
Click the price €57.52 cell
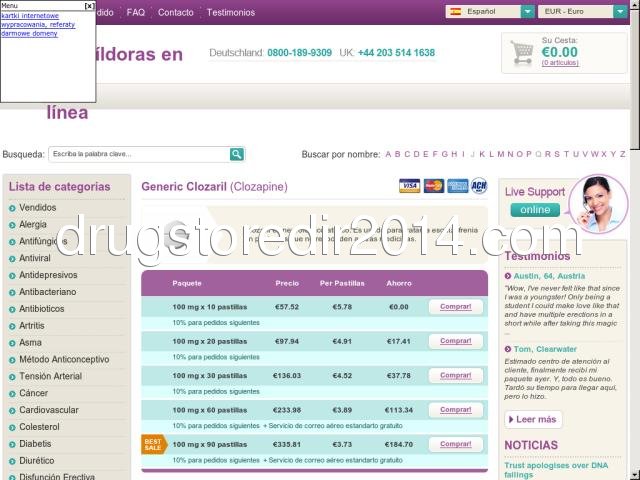click(287, 307)
